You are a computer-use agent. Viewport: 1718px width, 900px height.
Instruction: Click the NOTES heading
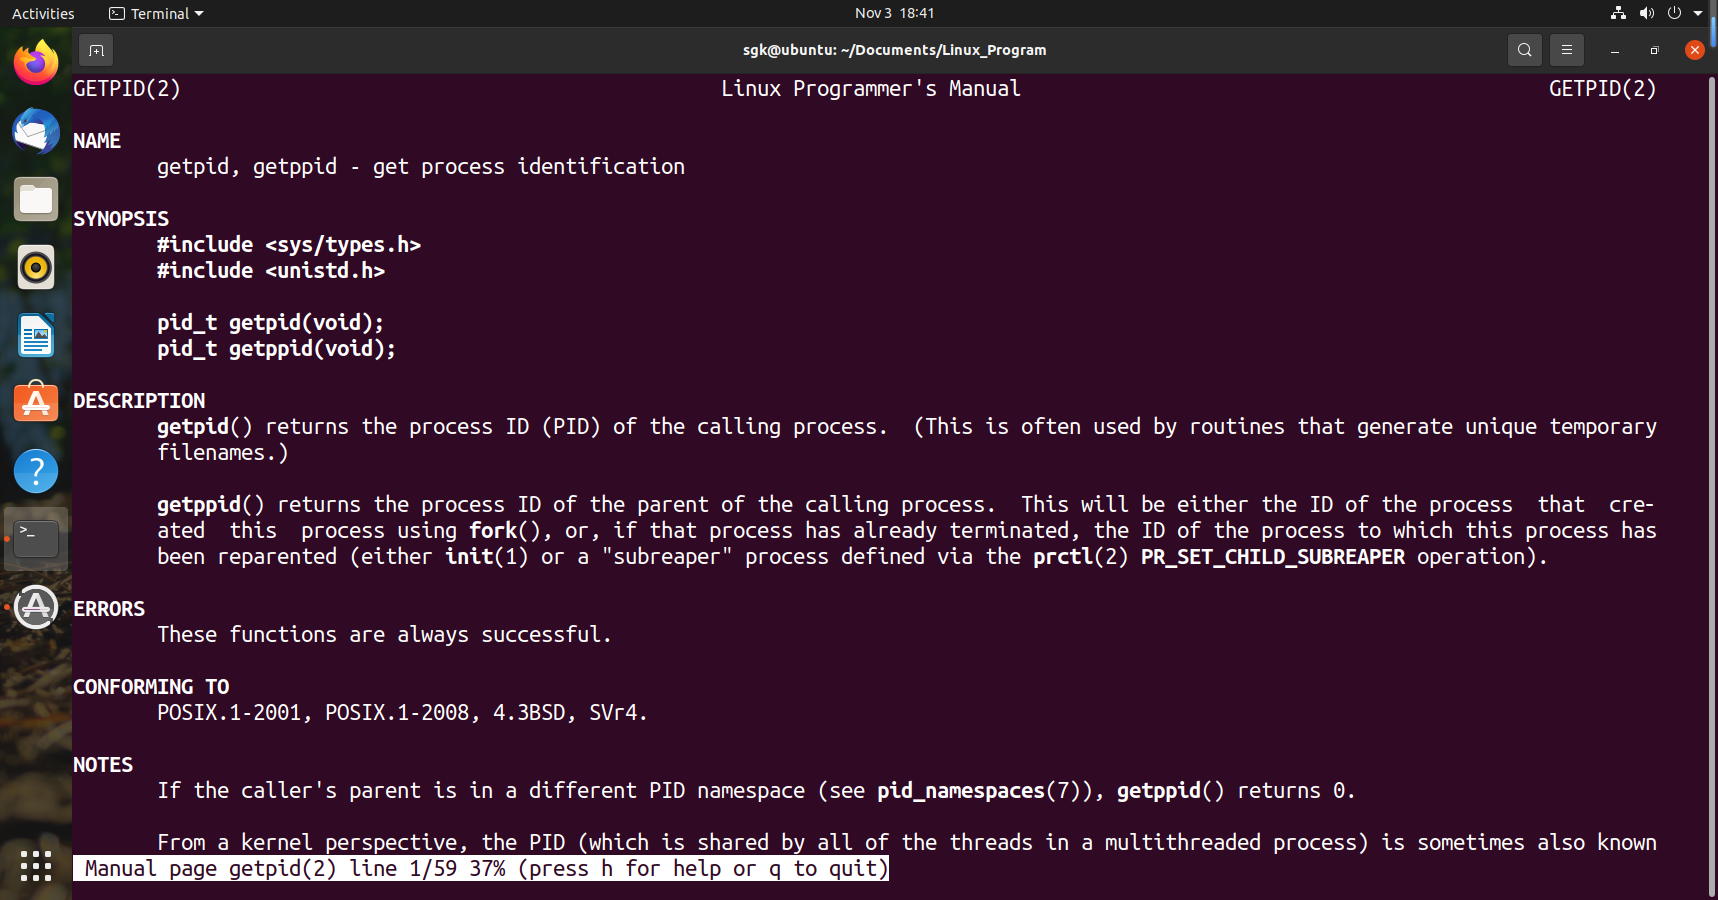(103, 765)
